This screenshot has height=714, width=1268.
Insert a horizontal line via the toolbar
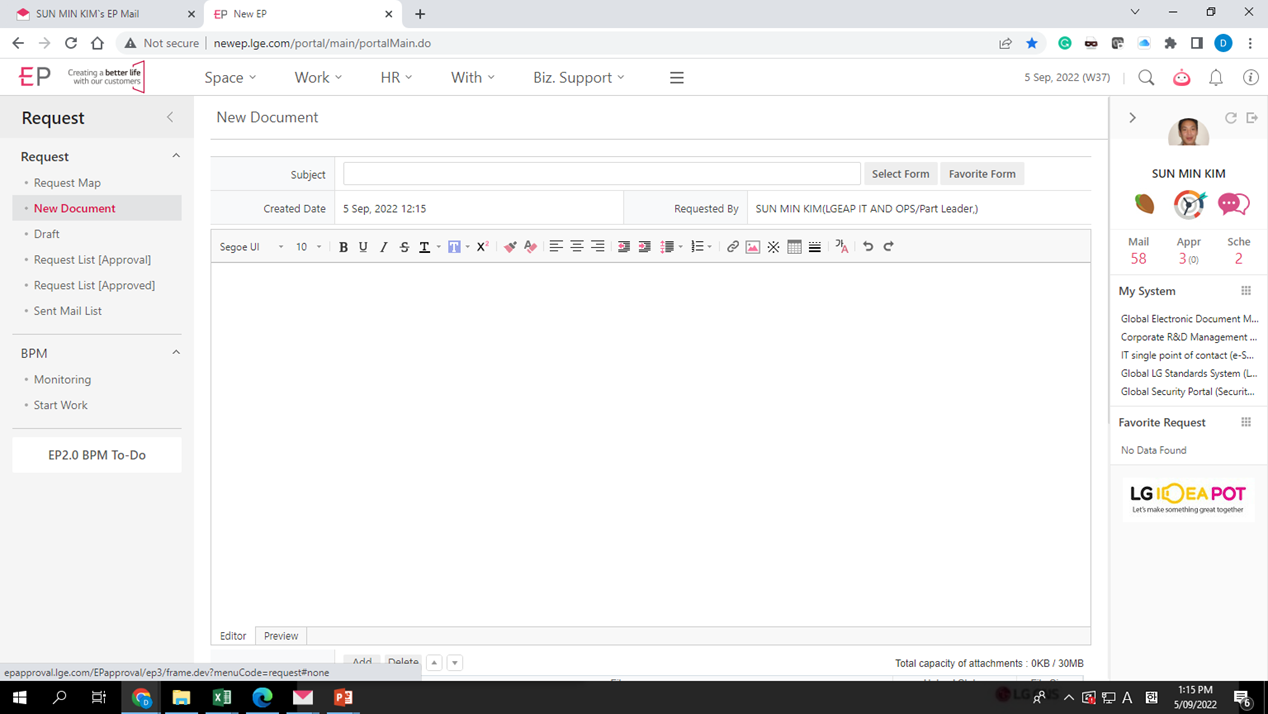(815, 247)
